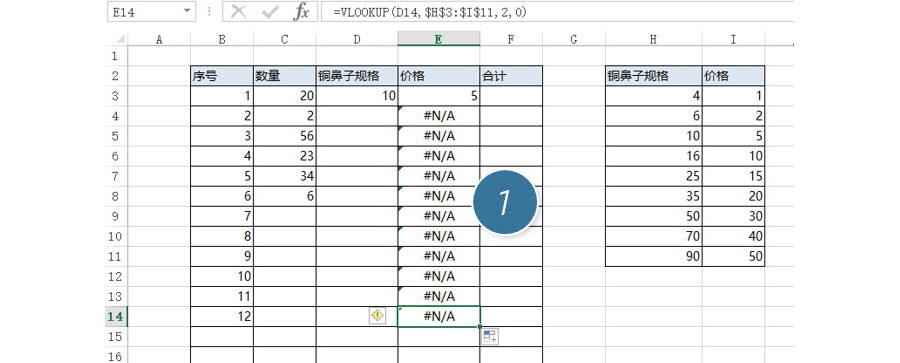Select cell E3 with value 5
This screenshot has height=363, width=900.
[439, 96]
